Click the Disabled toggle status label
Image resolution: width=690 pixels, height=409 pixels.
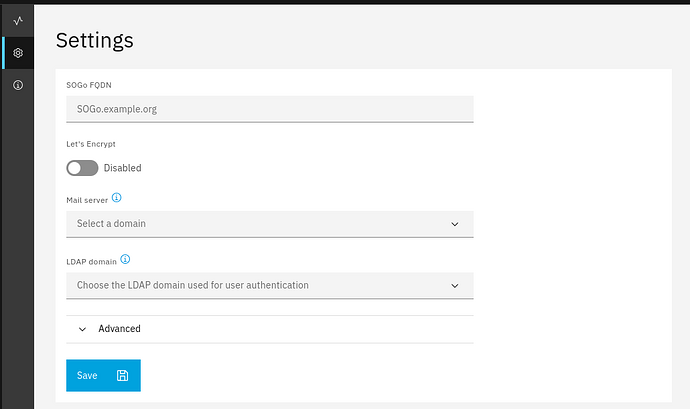point(122,168)
